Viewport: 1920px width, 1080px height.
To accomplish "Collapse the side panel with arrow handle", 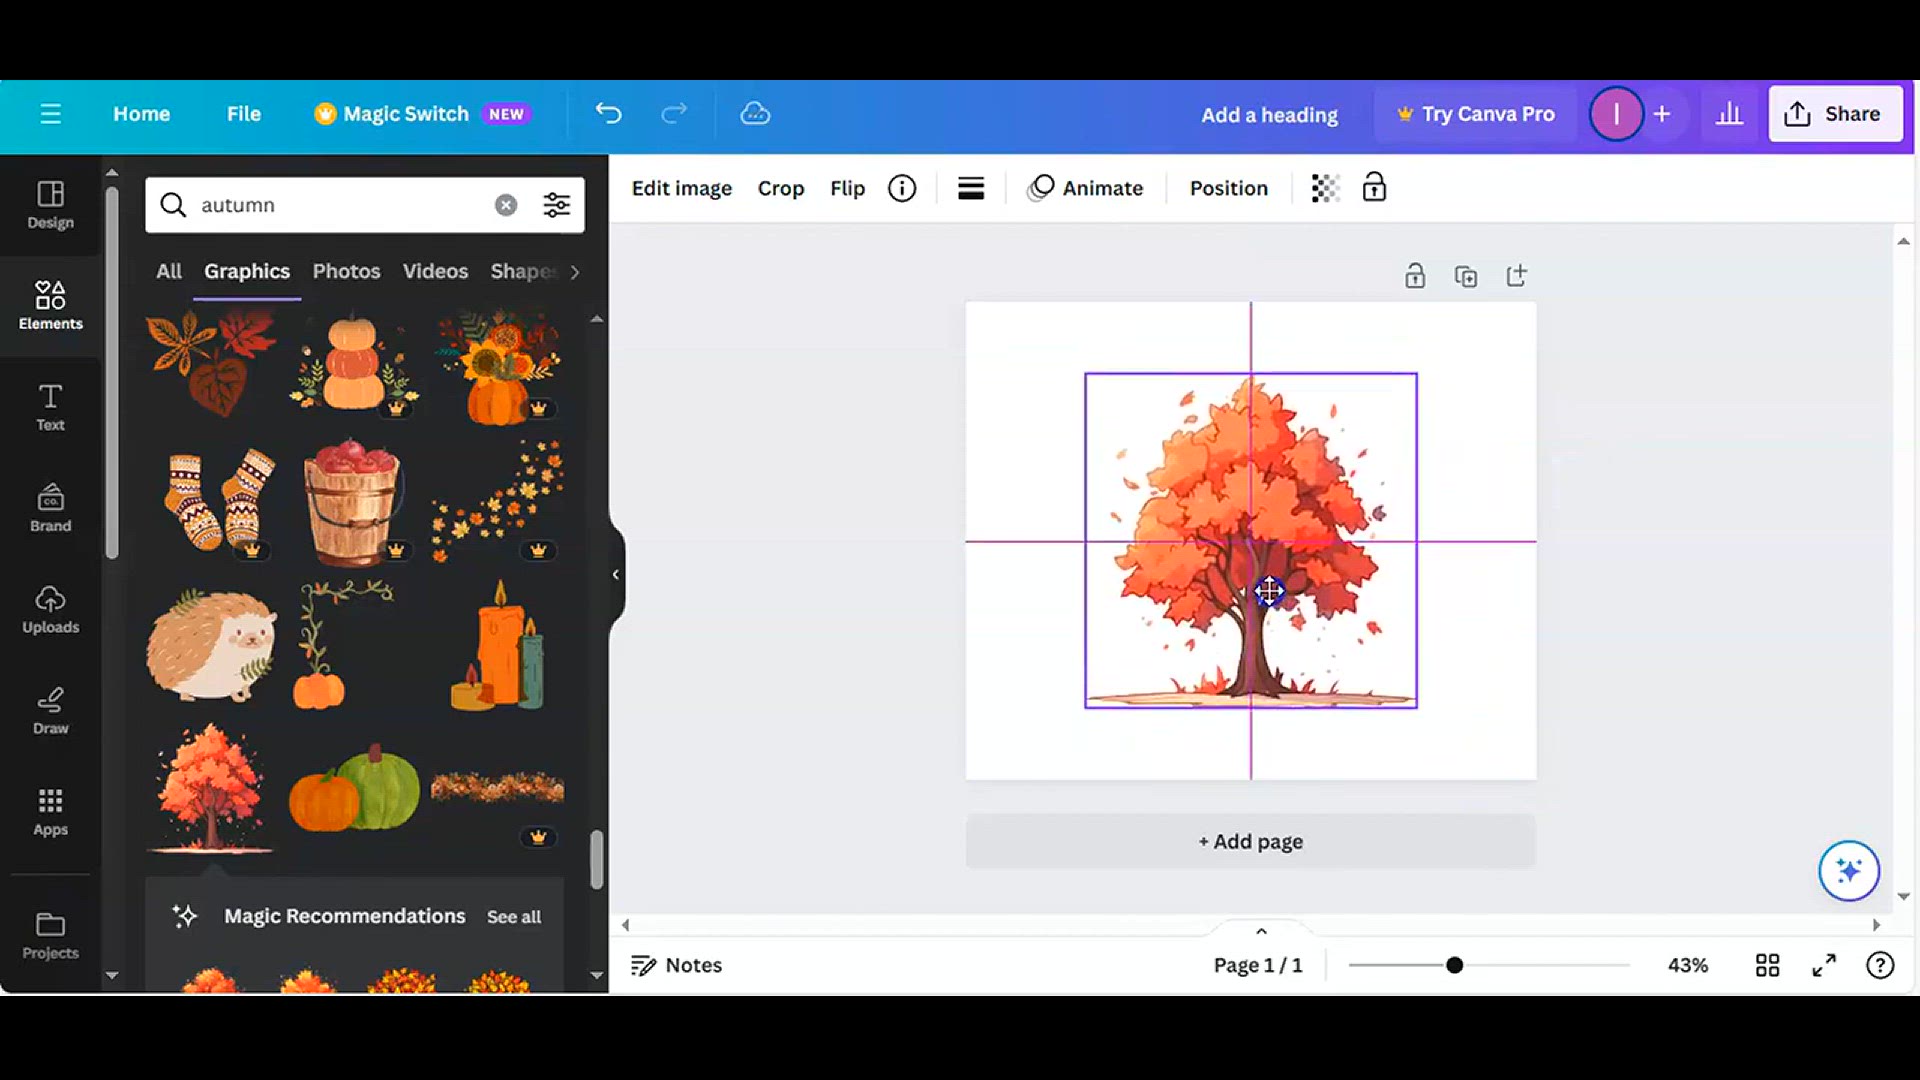I will [616, 574].
